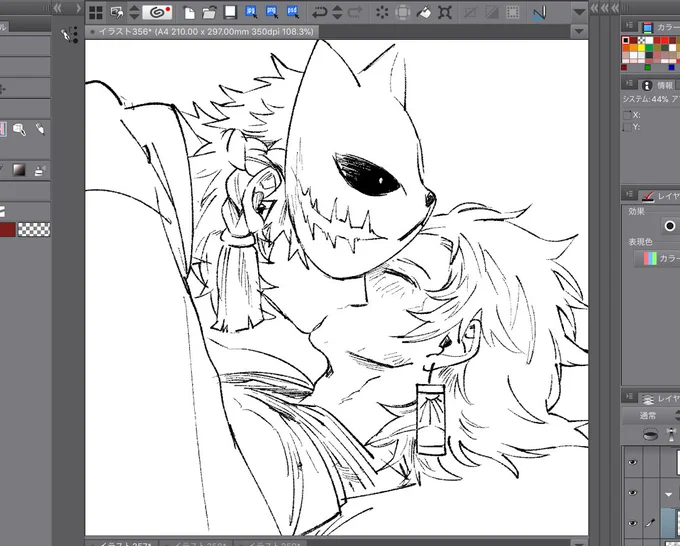The image size is (680, 546).
Task: Click the Open file folder icon
Action: [209, 13]
